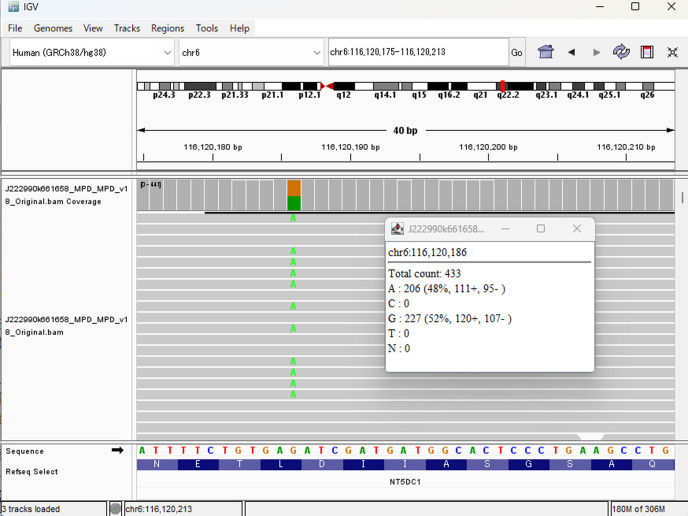This screenshot has height=516, width=688.
Task: Close the chr6:116,120,186 popup window
Action: 576,229
